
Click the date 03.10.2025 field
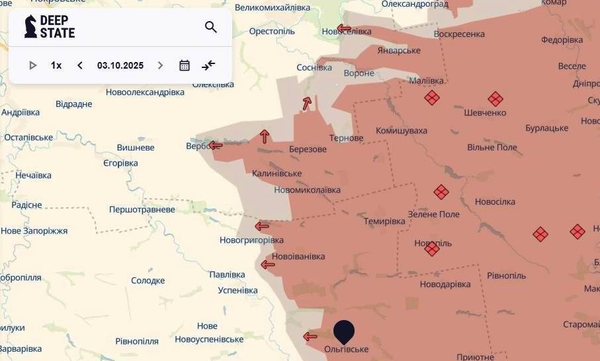(x=120, y=65)
